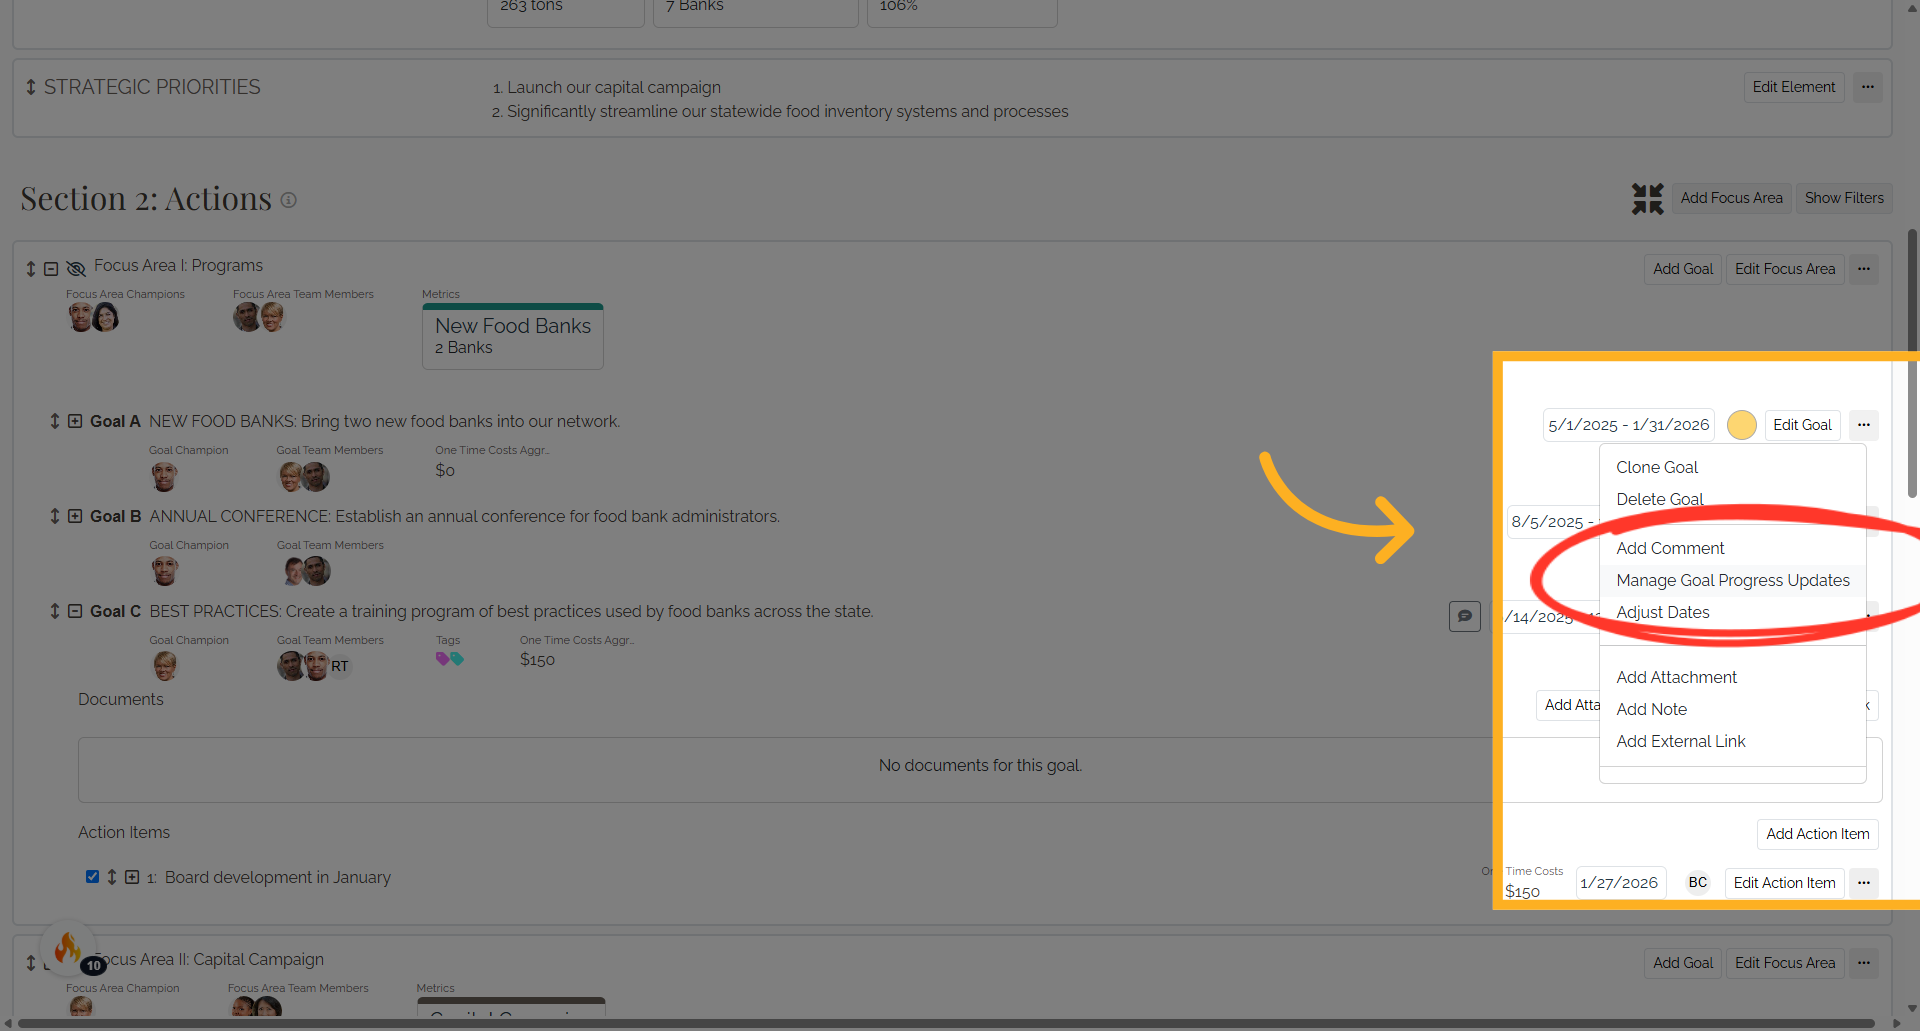The width and height of the screenshot is (1920, 1031).
Task: Click the second Focus Area I champion avatar
Action: point(106,317)
